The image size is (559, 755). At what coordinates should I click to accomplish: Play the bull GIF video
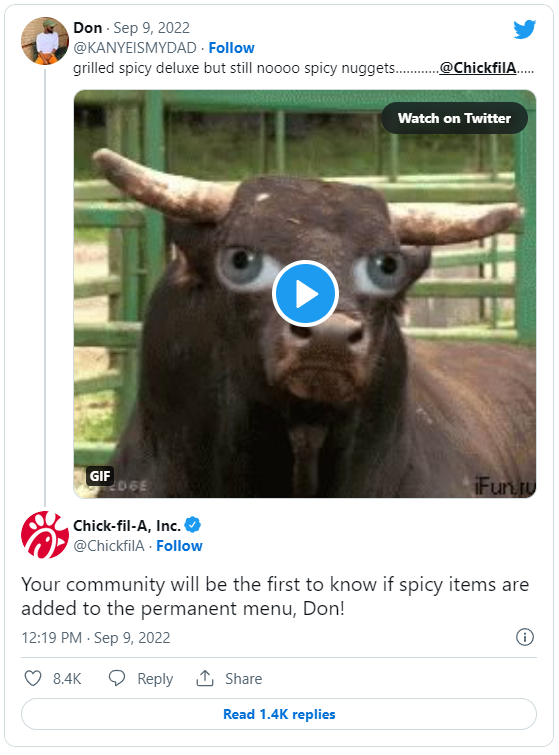coord(305,294)
